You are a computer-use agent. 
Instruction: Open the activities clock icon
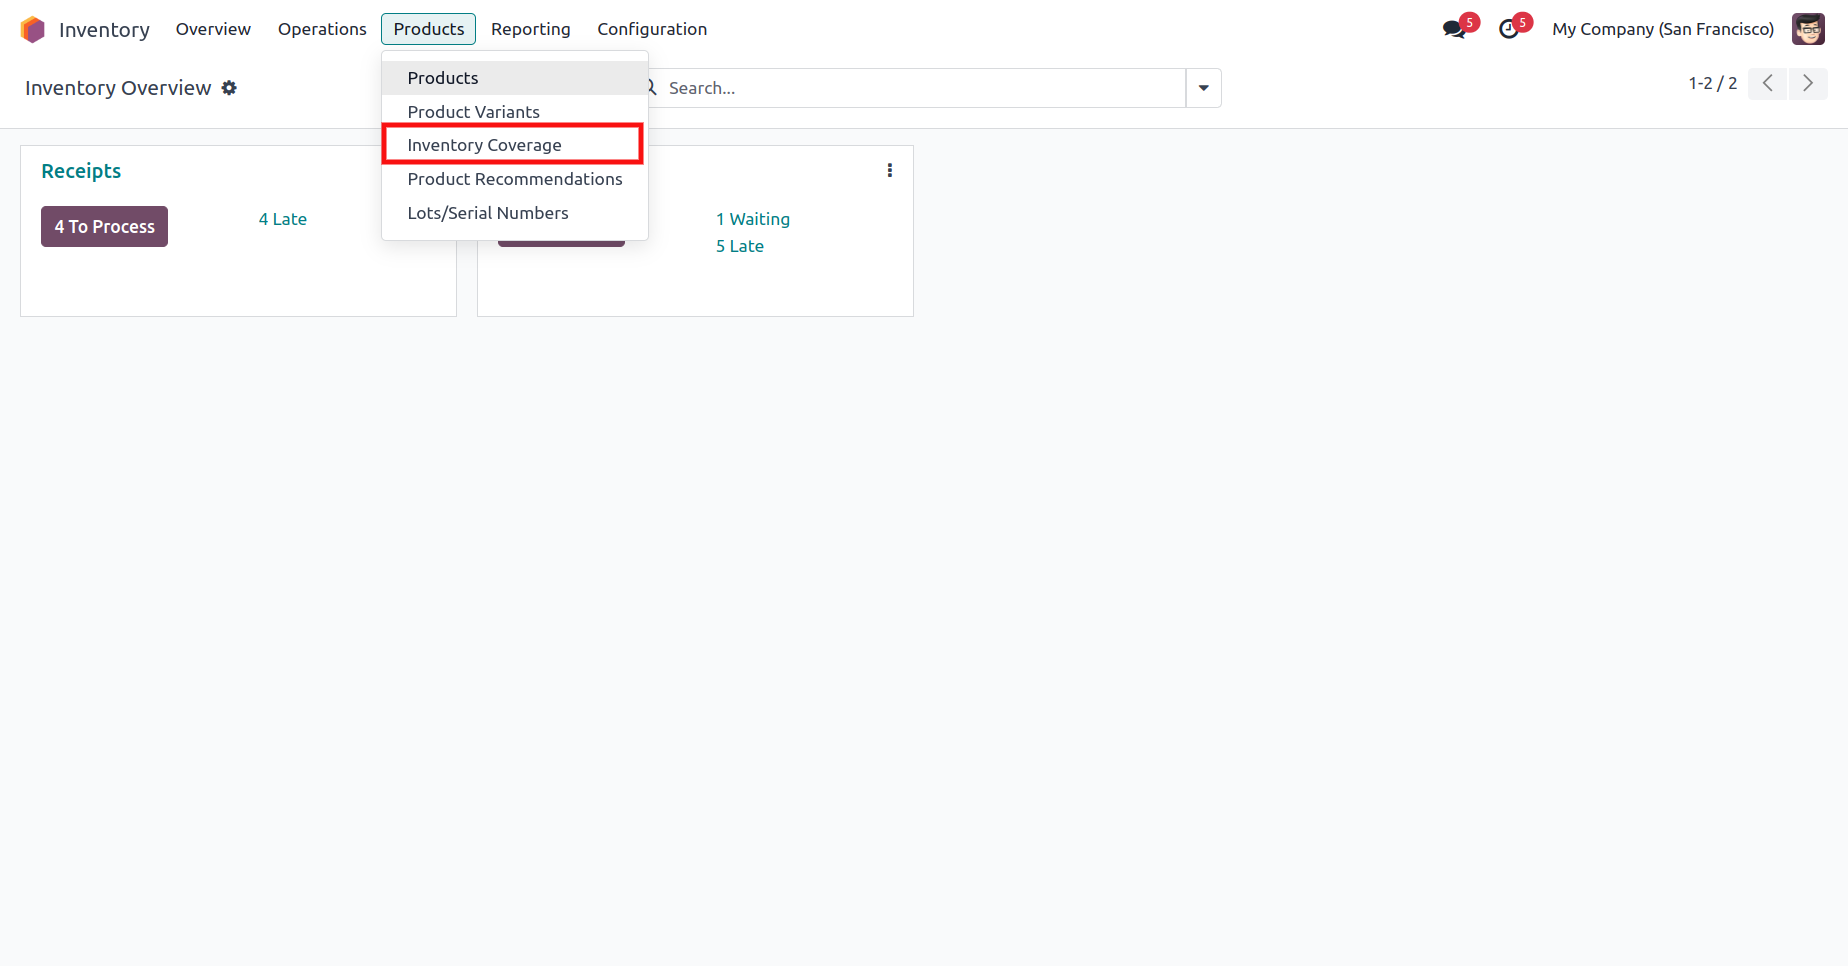pos(1509,29)
